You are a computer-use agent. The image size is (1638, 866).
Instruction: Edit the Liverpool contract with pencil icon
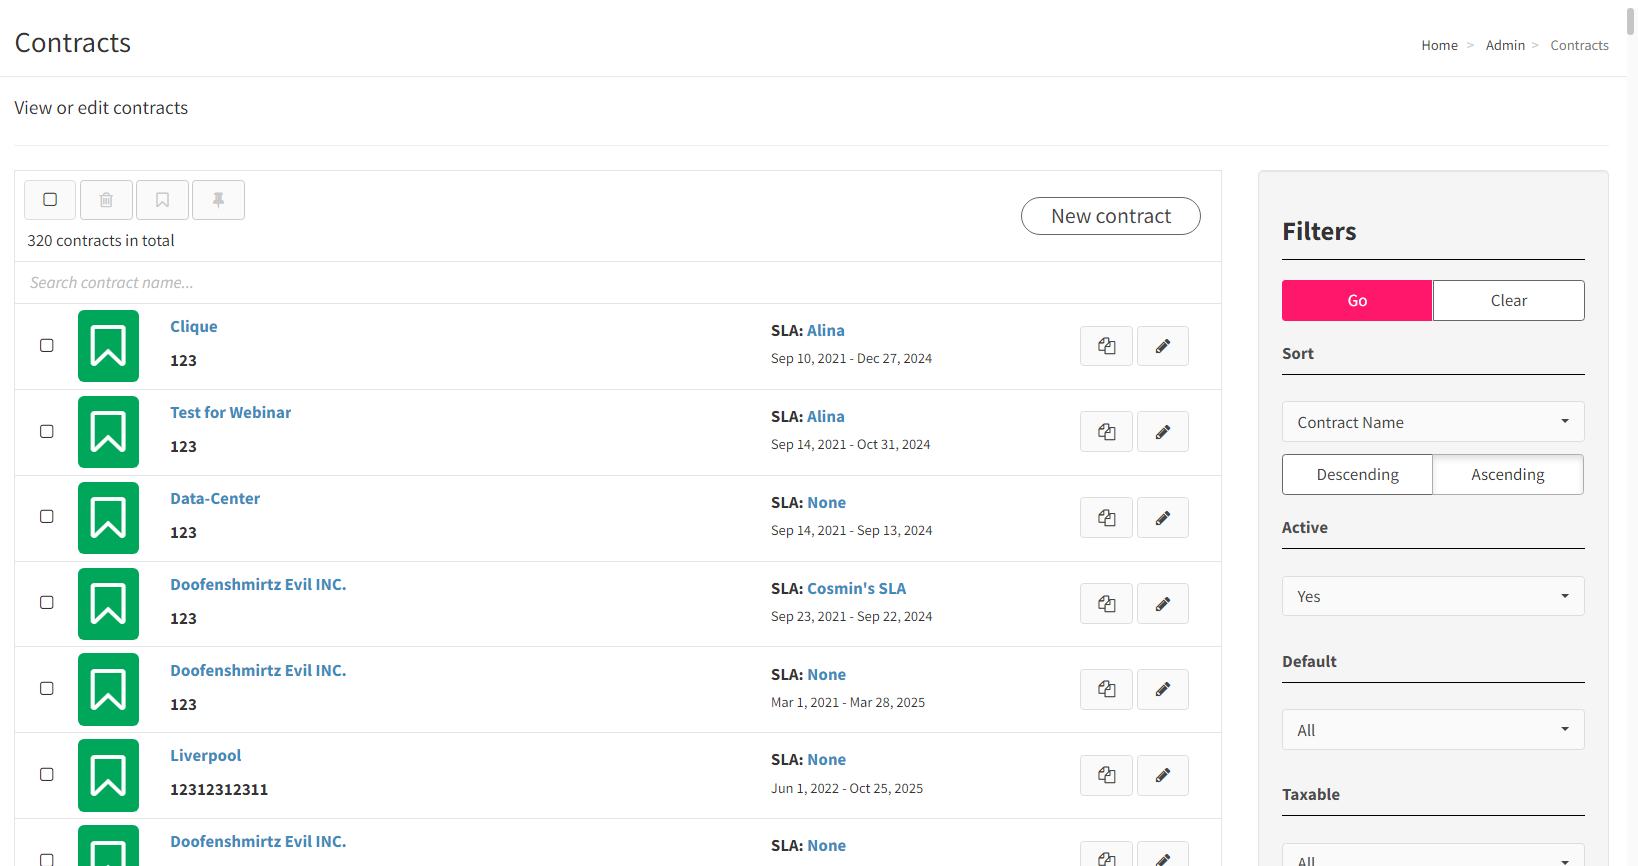(1163, 775)
